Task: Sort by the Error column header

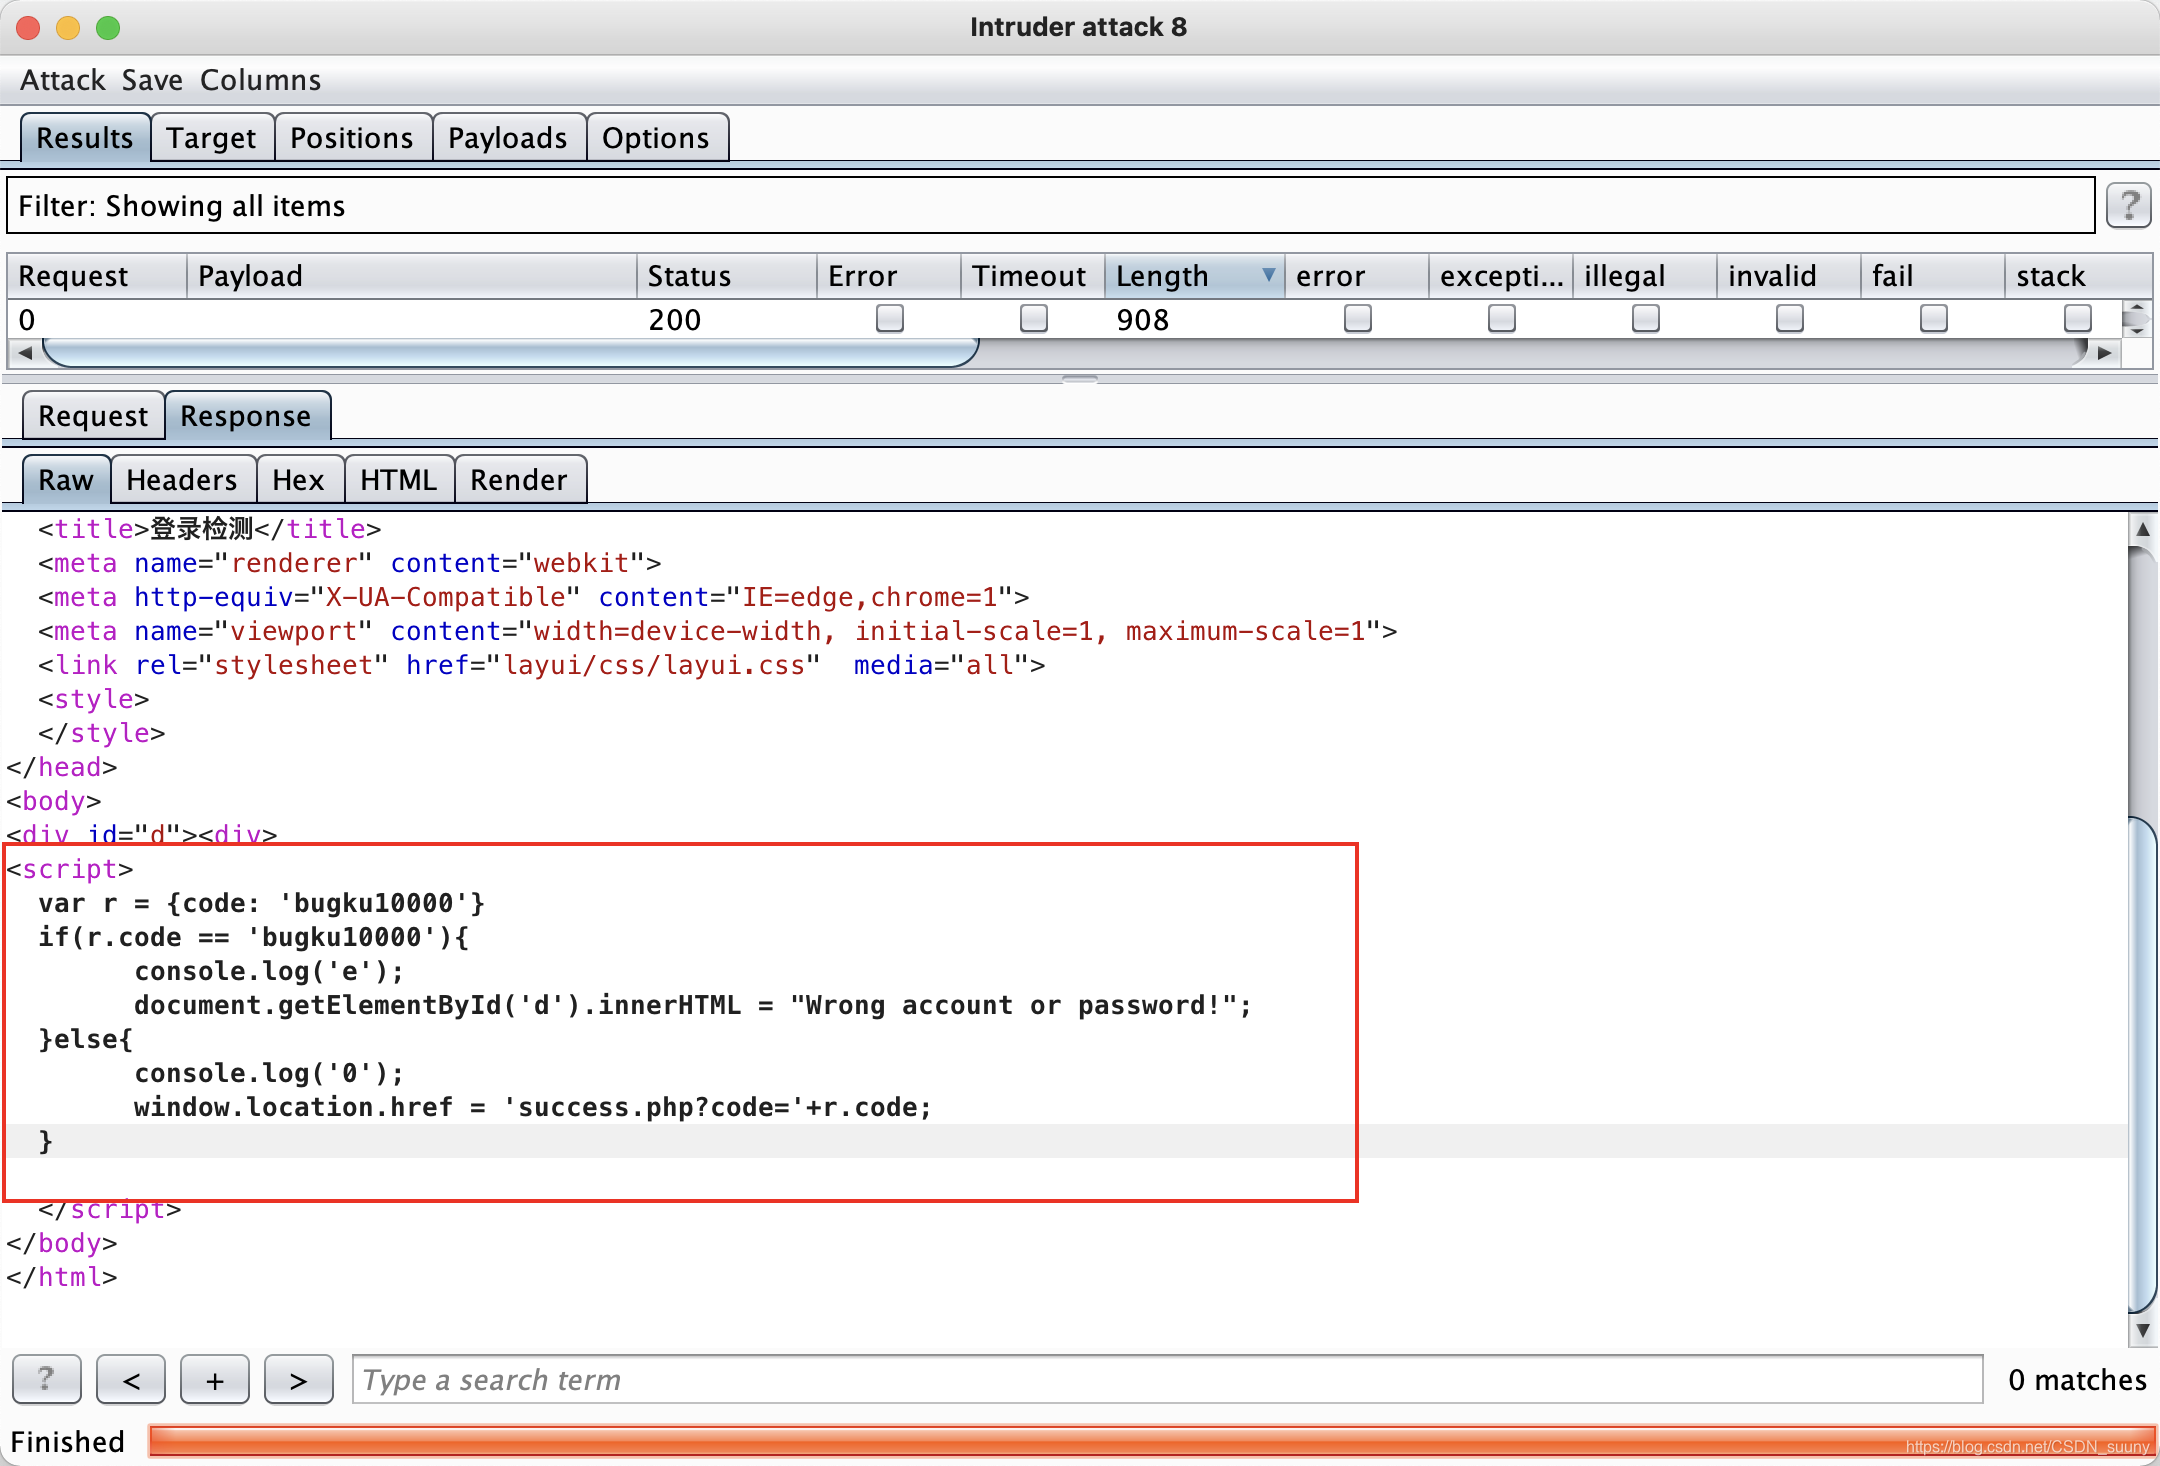Action: pos(888,275)
